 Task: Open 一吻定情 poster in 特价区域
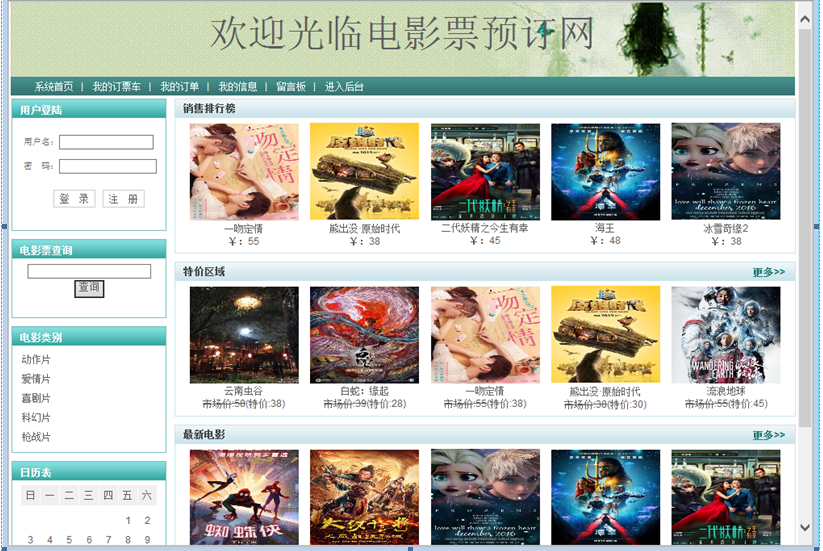485,335
